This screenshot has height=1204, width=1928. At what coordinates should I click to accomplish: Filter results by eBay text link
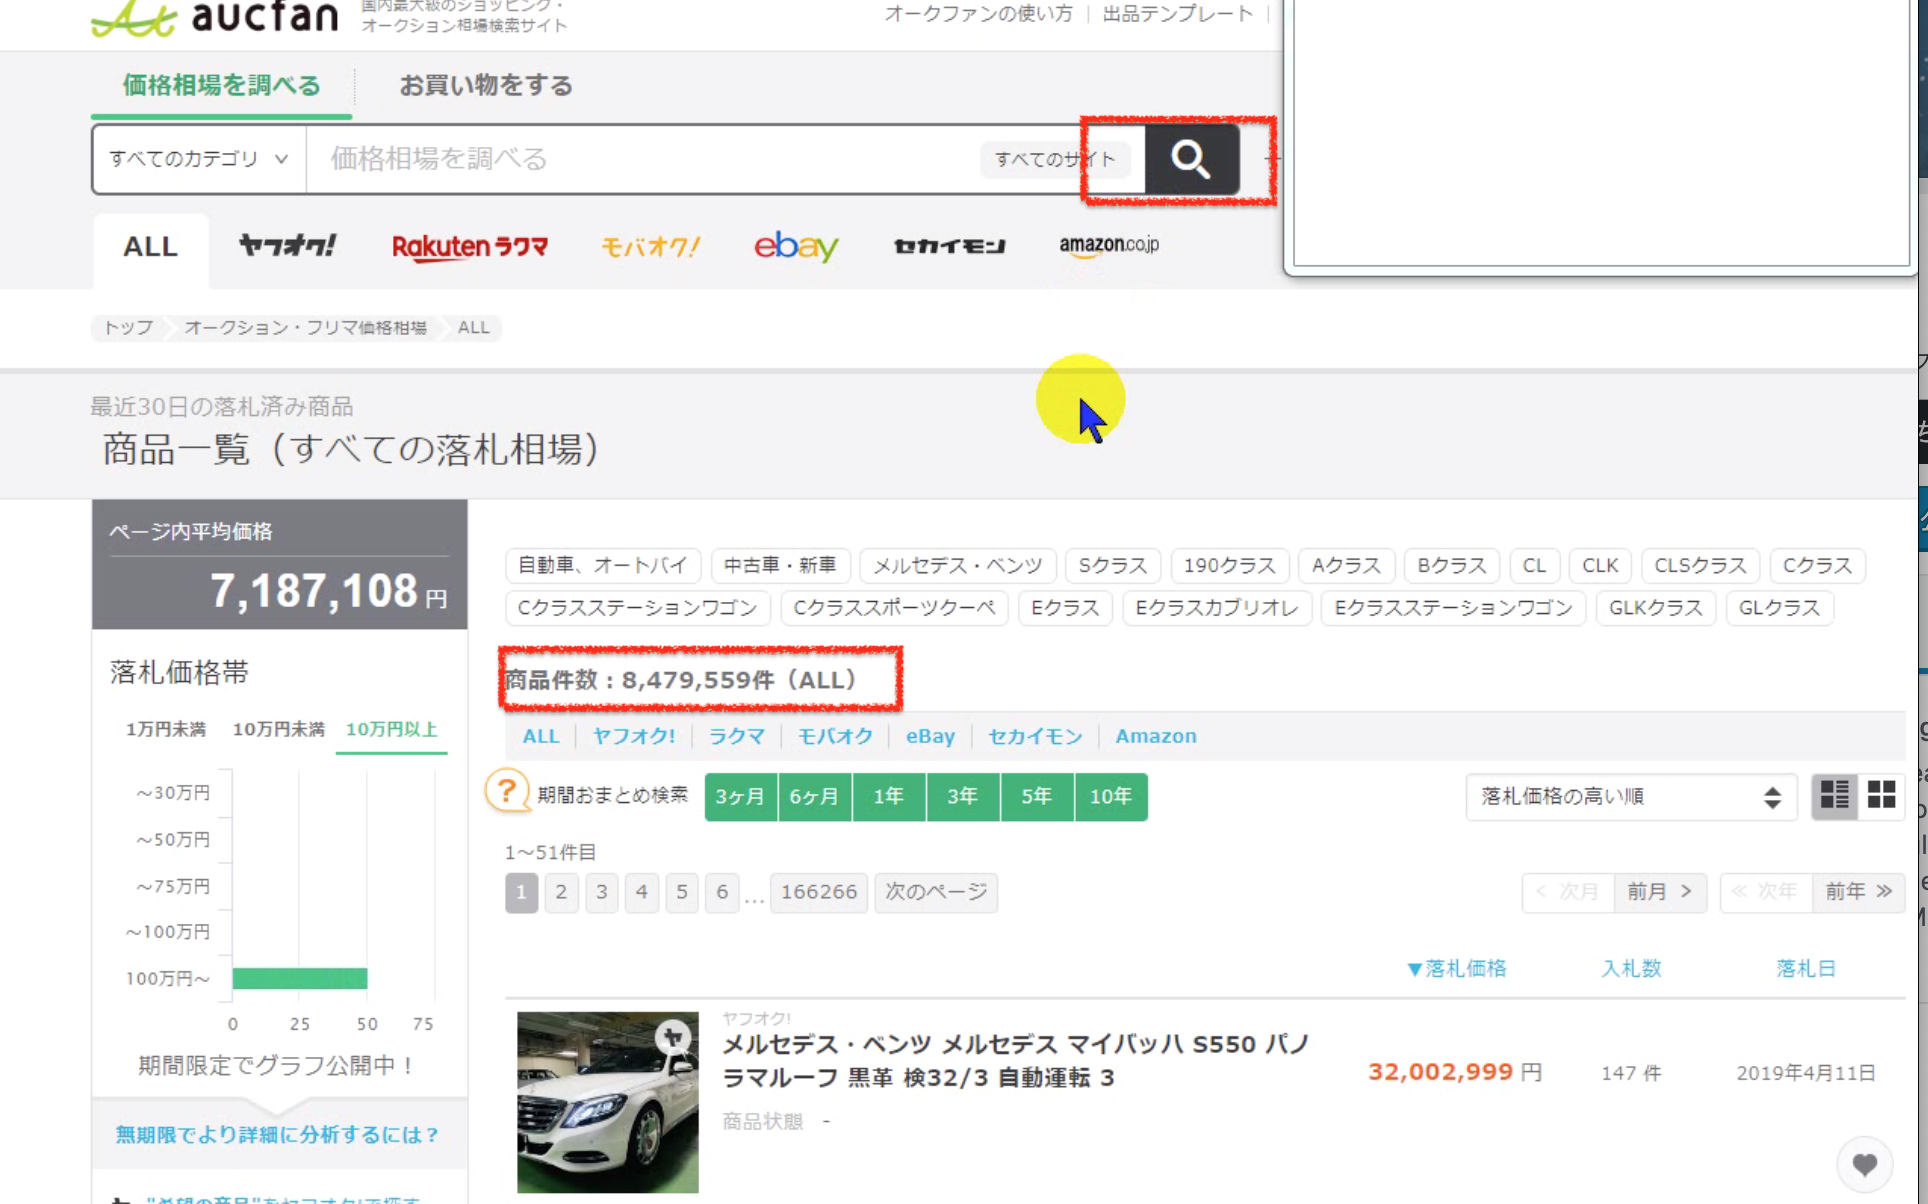[930, 737]
